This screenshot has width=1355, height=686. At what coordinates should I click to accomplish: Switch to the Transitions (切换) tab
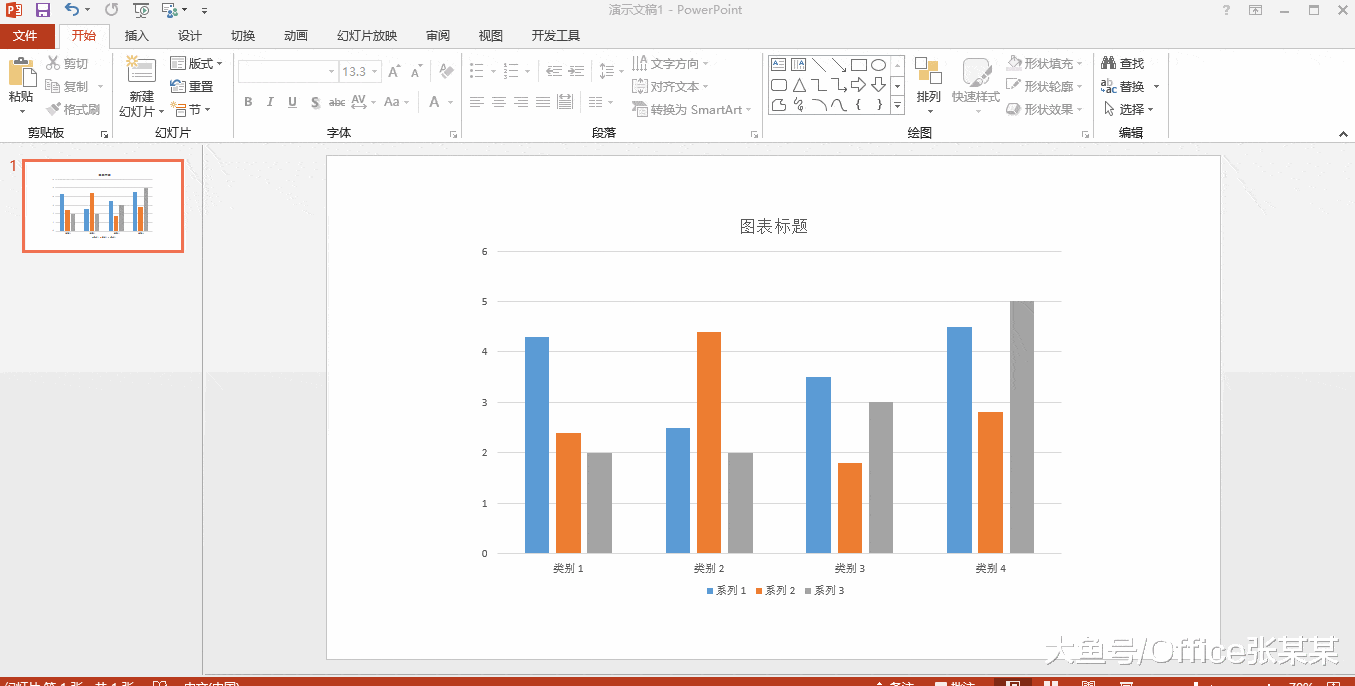click(x=243, y=36)
